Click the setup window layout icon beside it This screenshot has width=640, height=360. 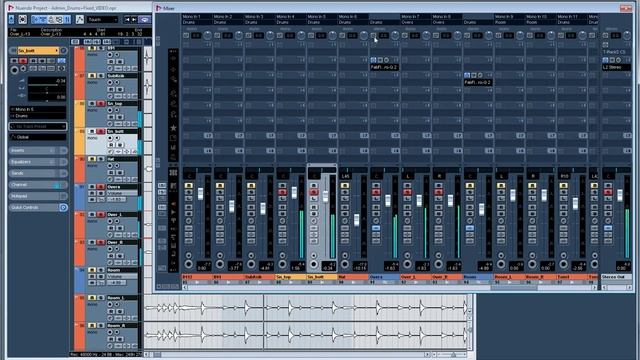point(22,19)
